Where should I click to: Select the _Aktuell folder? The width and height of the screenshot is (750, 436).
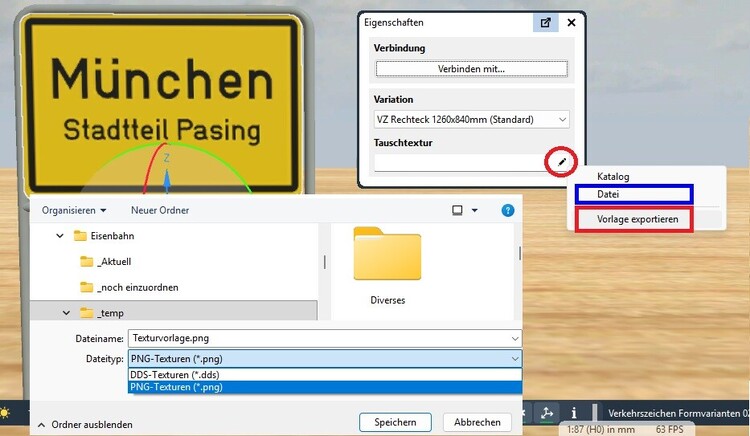106,262
